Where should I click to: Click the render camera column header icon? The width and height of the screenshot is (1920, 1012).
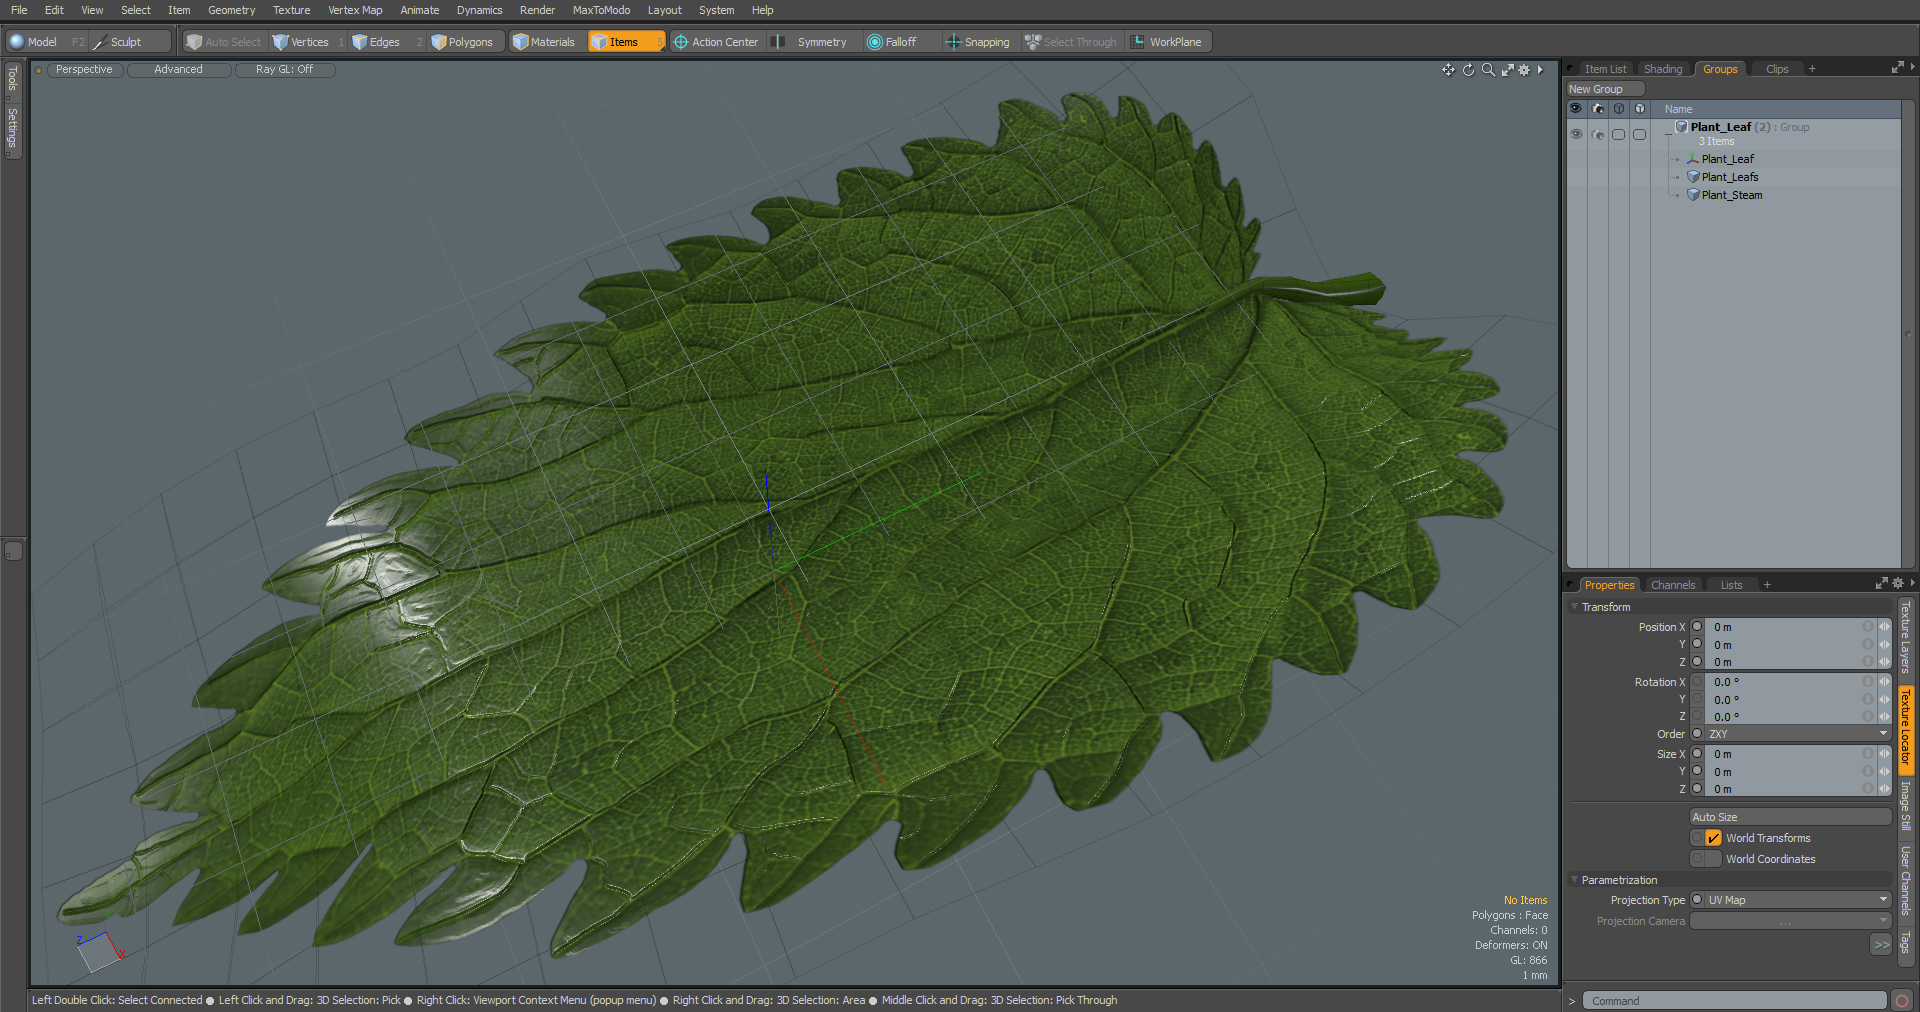1598,109
